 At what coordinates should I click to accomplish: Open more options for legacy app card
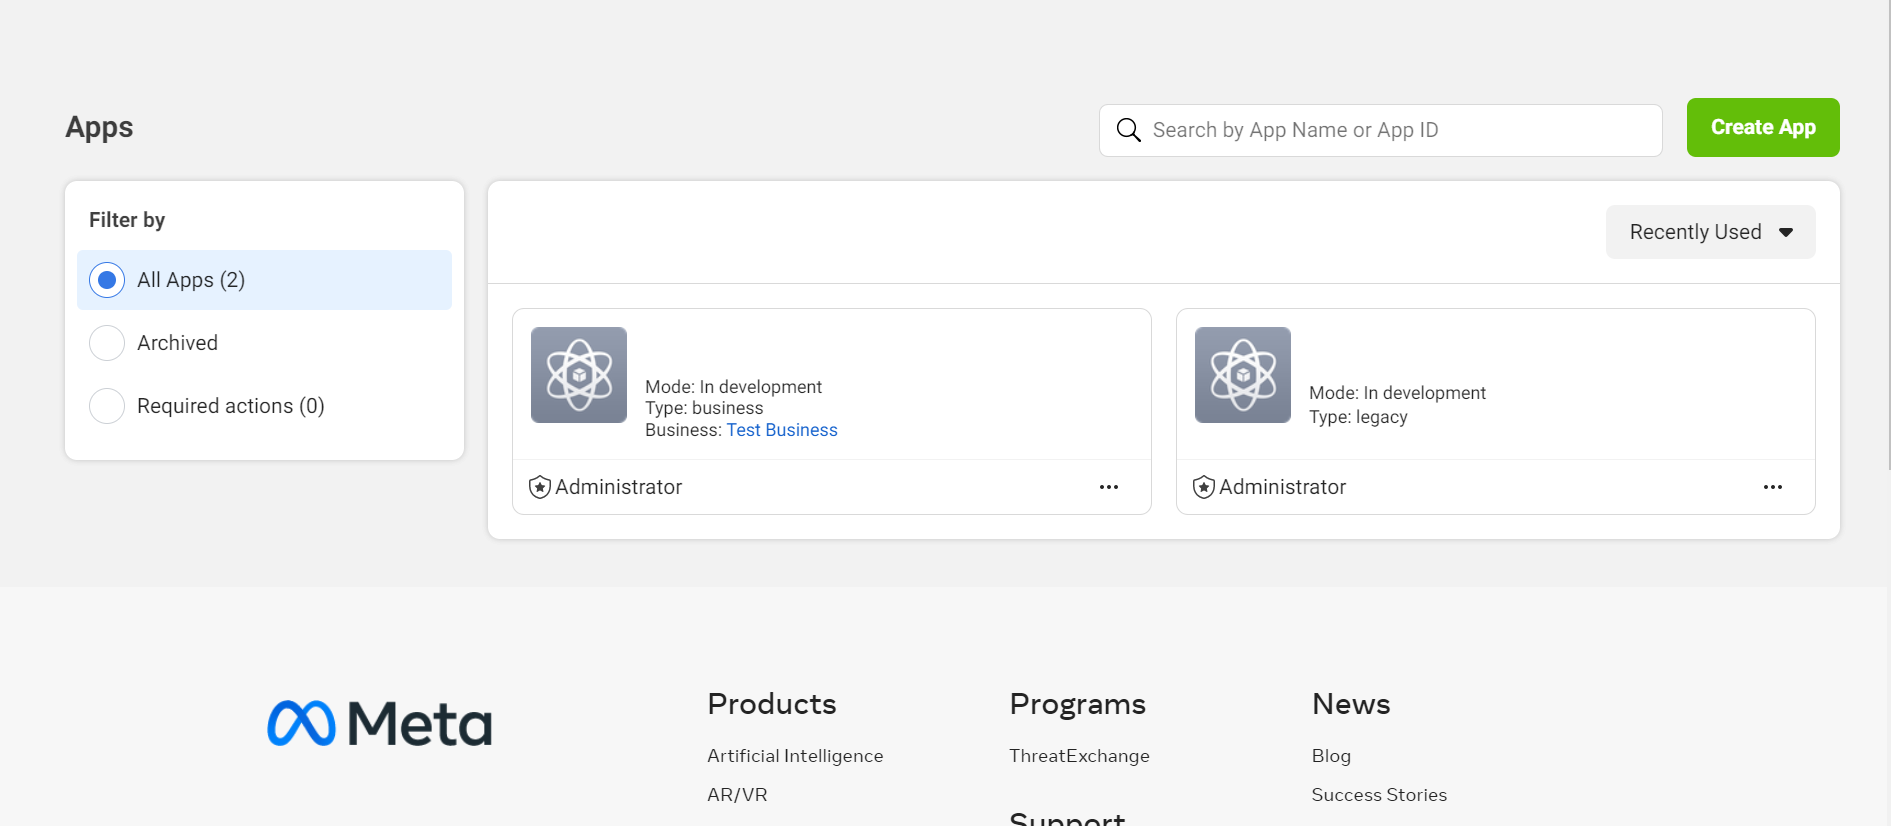coord(1773,487)
